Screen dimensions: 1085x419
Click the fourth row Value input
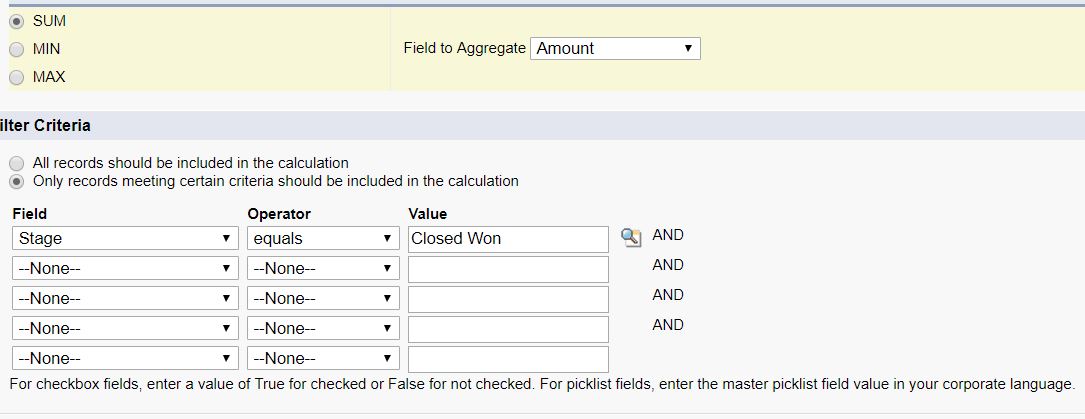pyautogui.click(x=508, y=329)
